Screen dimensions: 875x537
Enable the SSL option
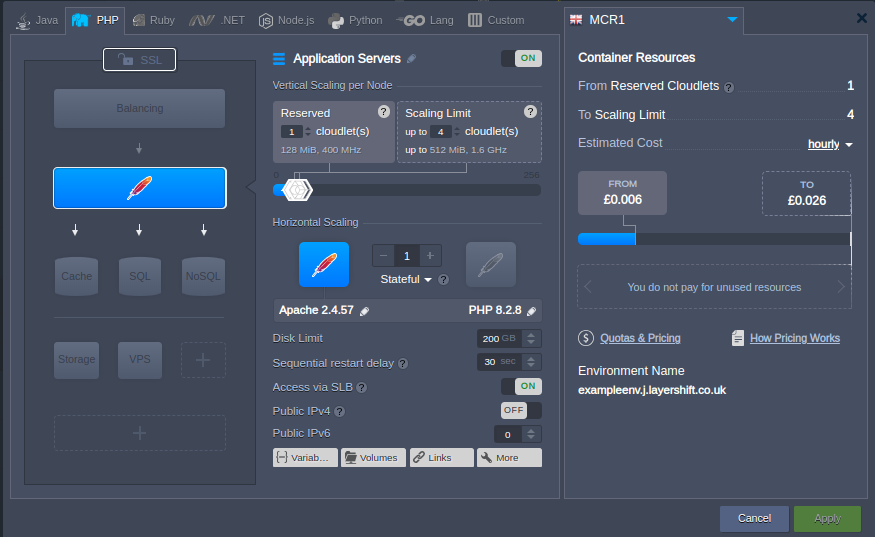(140, 60)
